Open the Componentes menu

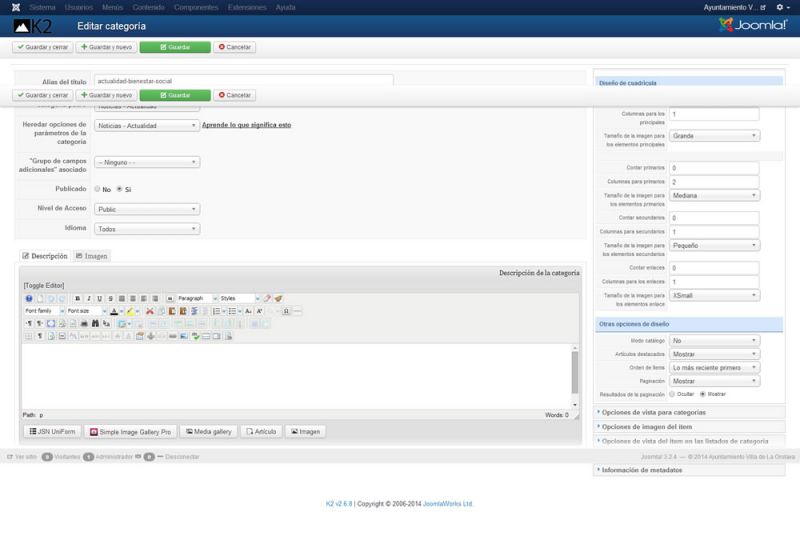(x=196, y=7)
